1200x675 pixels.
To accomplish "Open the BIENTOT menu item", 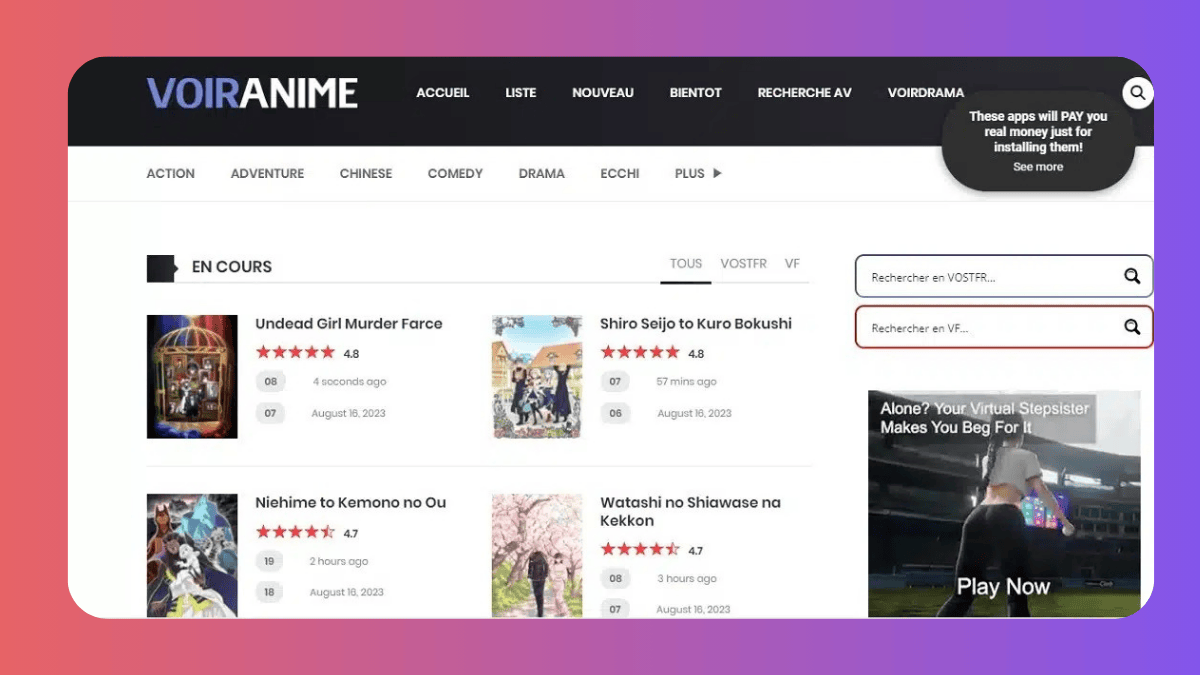I will point(696,93).
